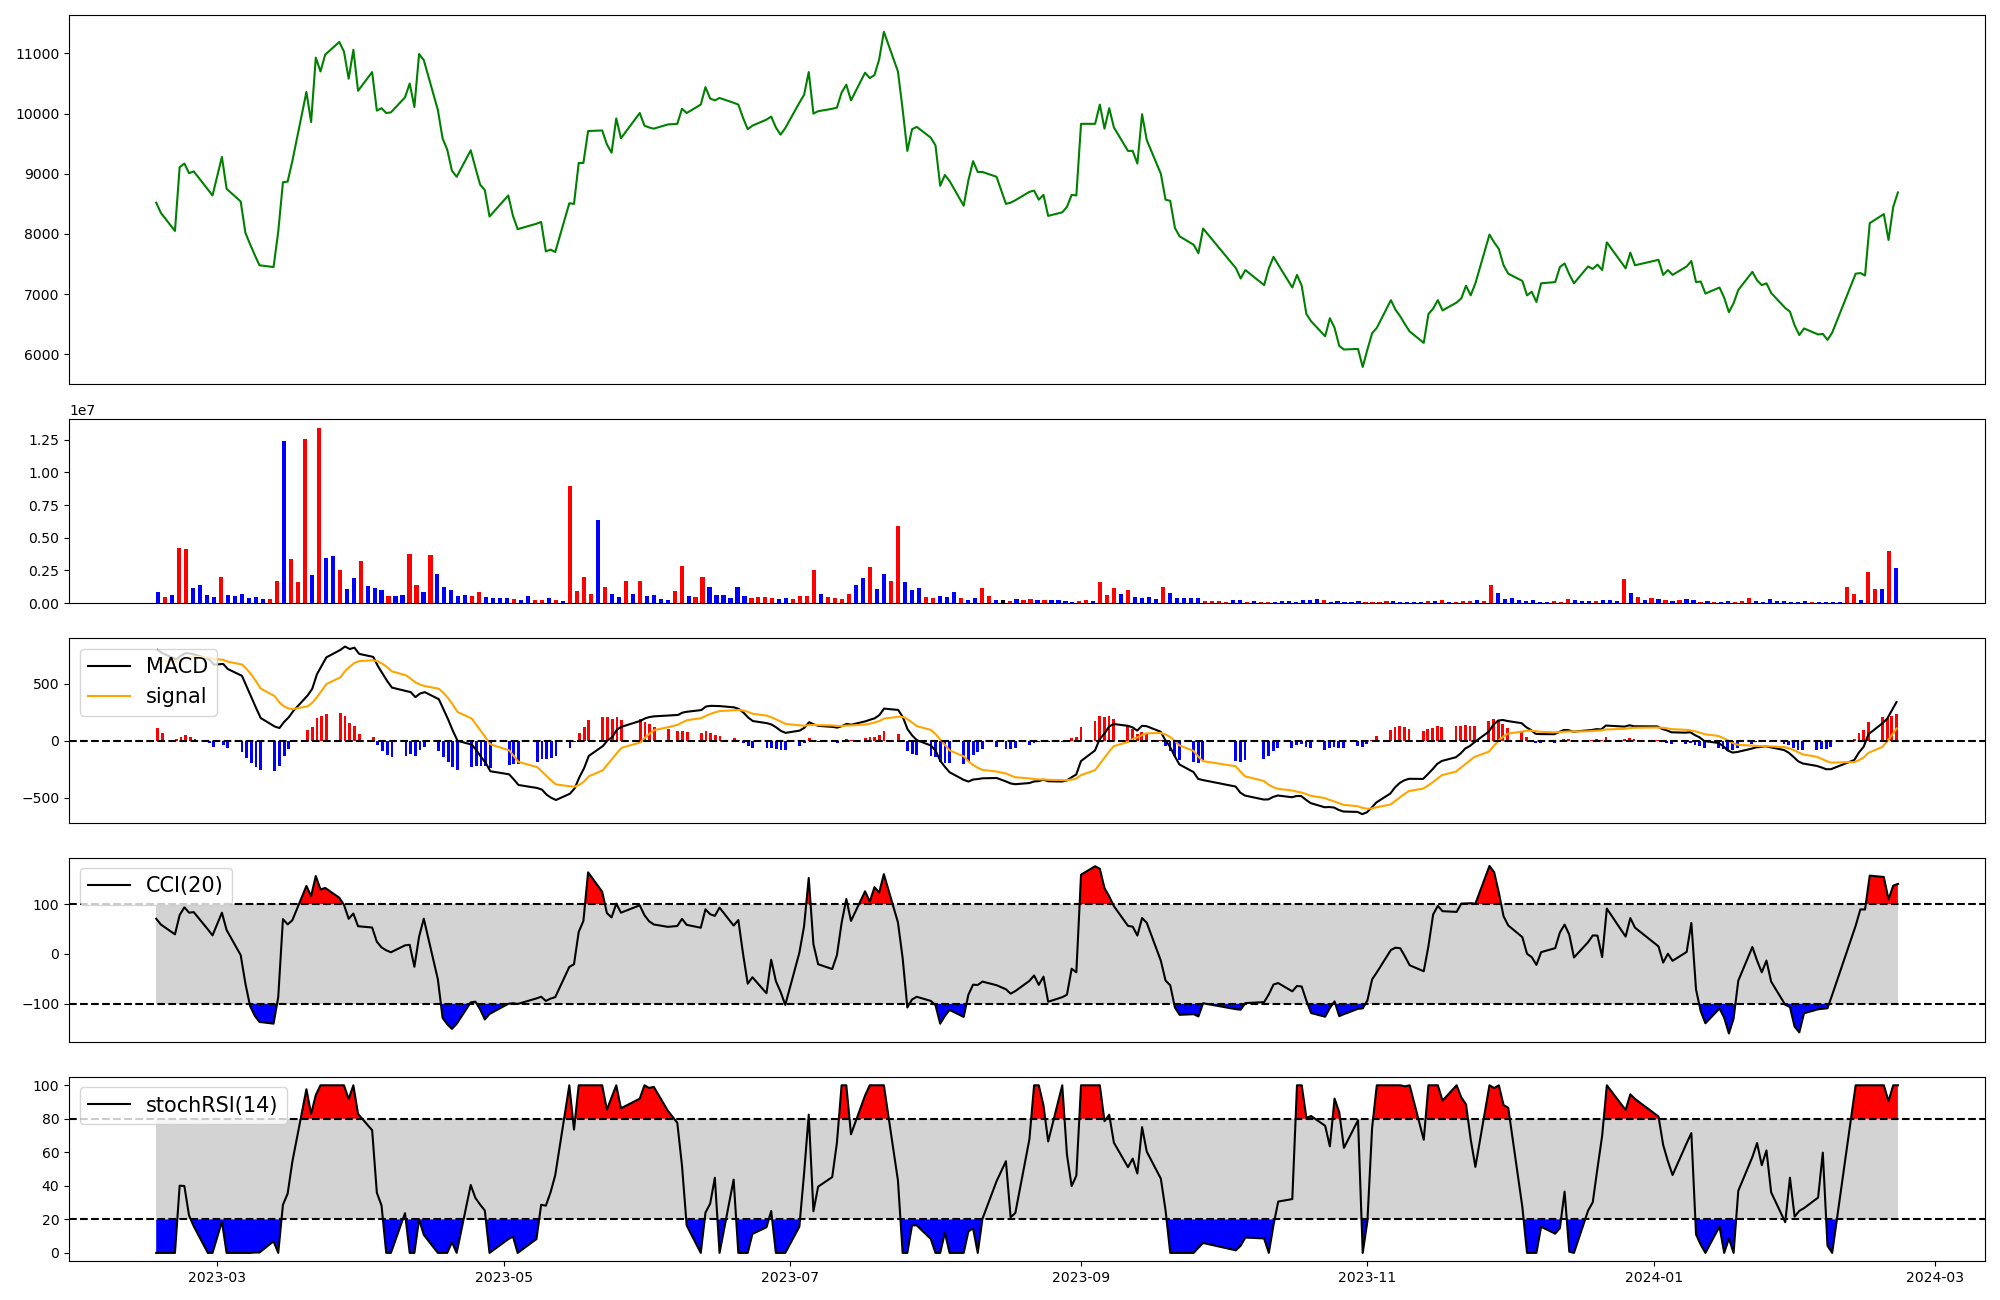The image size is (2000, 1300).
Task: Click the 6000 price axis tick label
Action: coord(42,355)
